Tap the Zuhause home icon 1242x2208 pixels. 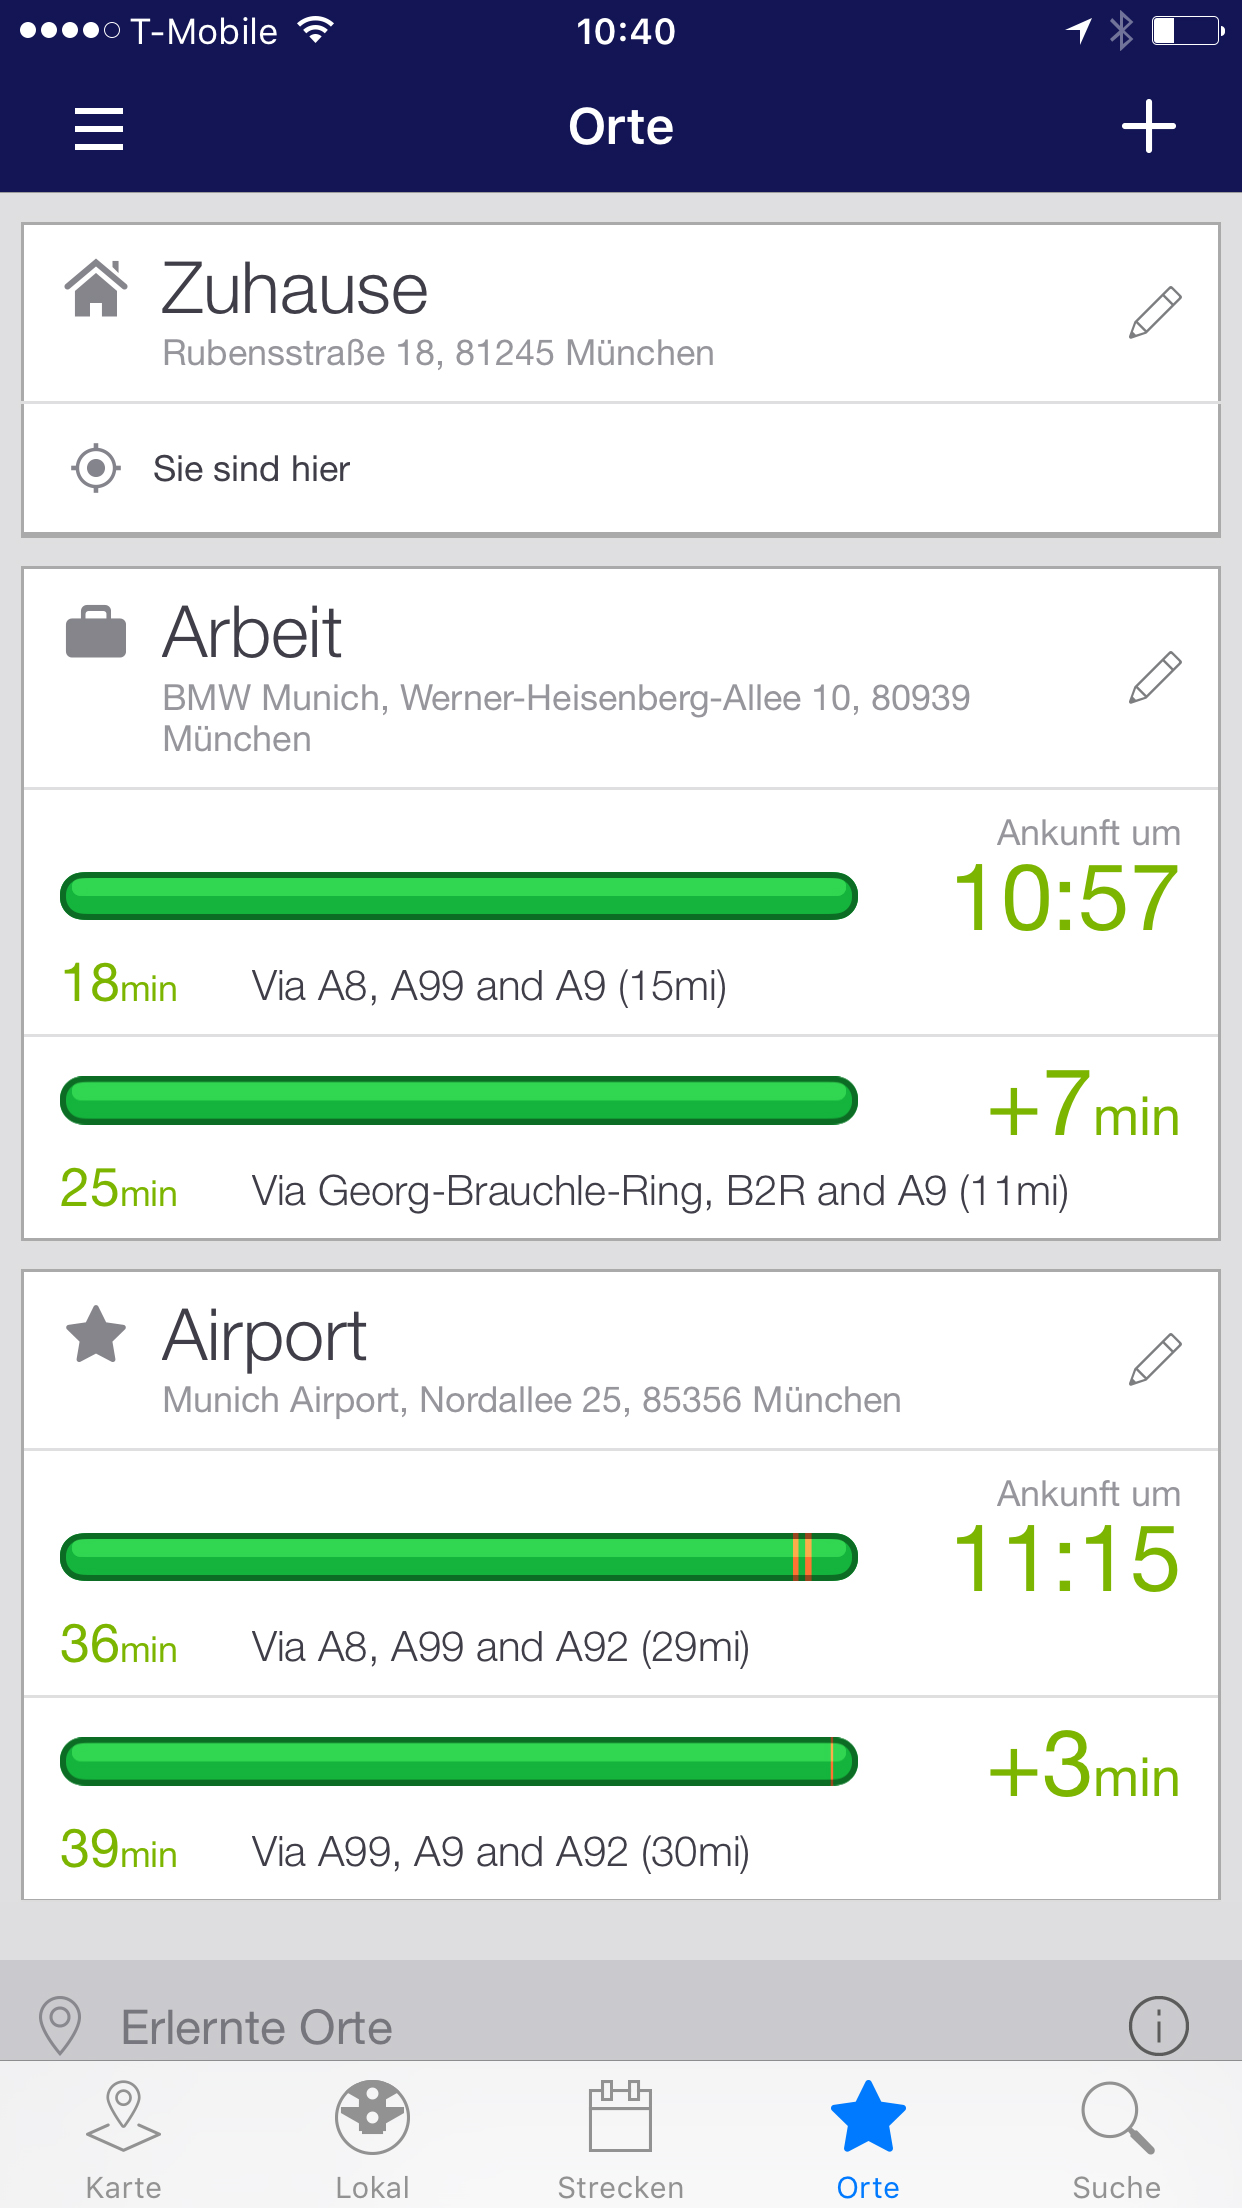96,288
